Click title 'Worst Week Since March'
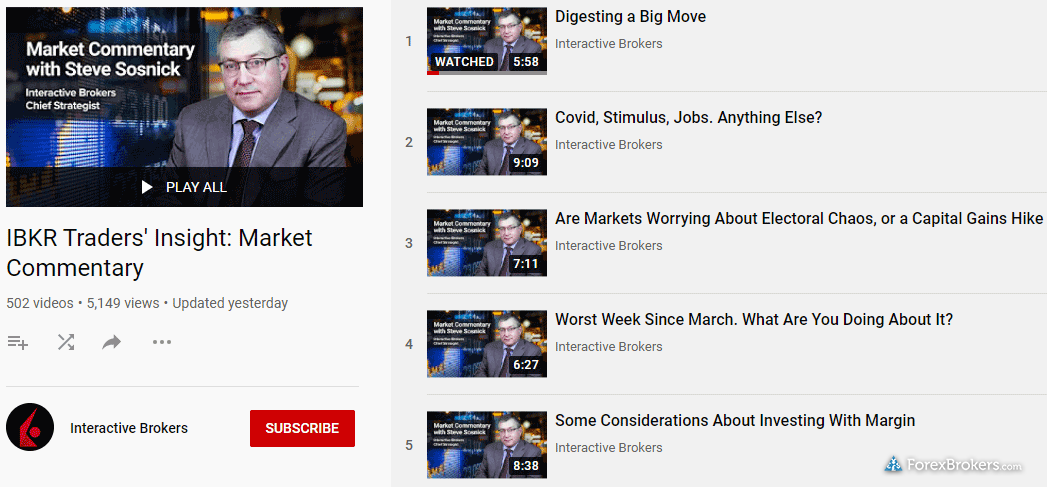 (x=754, y=319)
